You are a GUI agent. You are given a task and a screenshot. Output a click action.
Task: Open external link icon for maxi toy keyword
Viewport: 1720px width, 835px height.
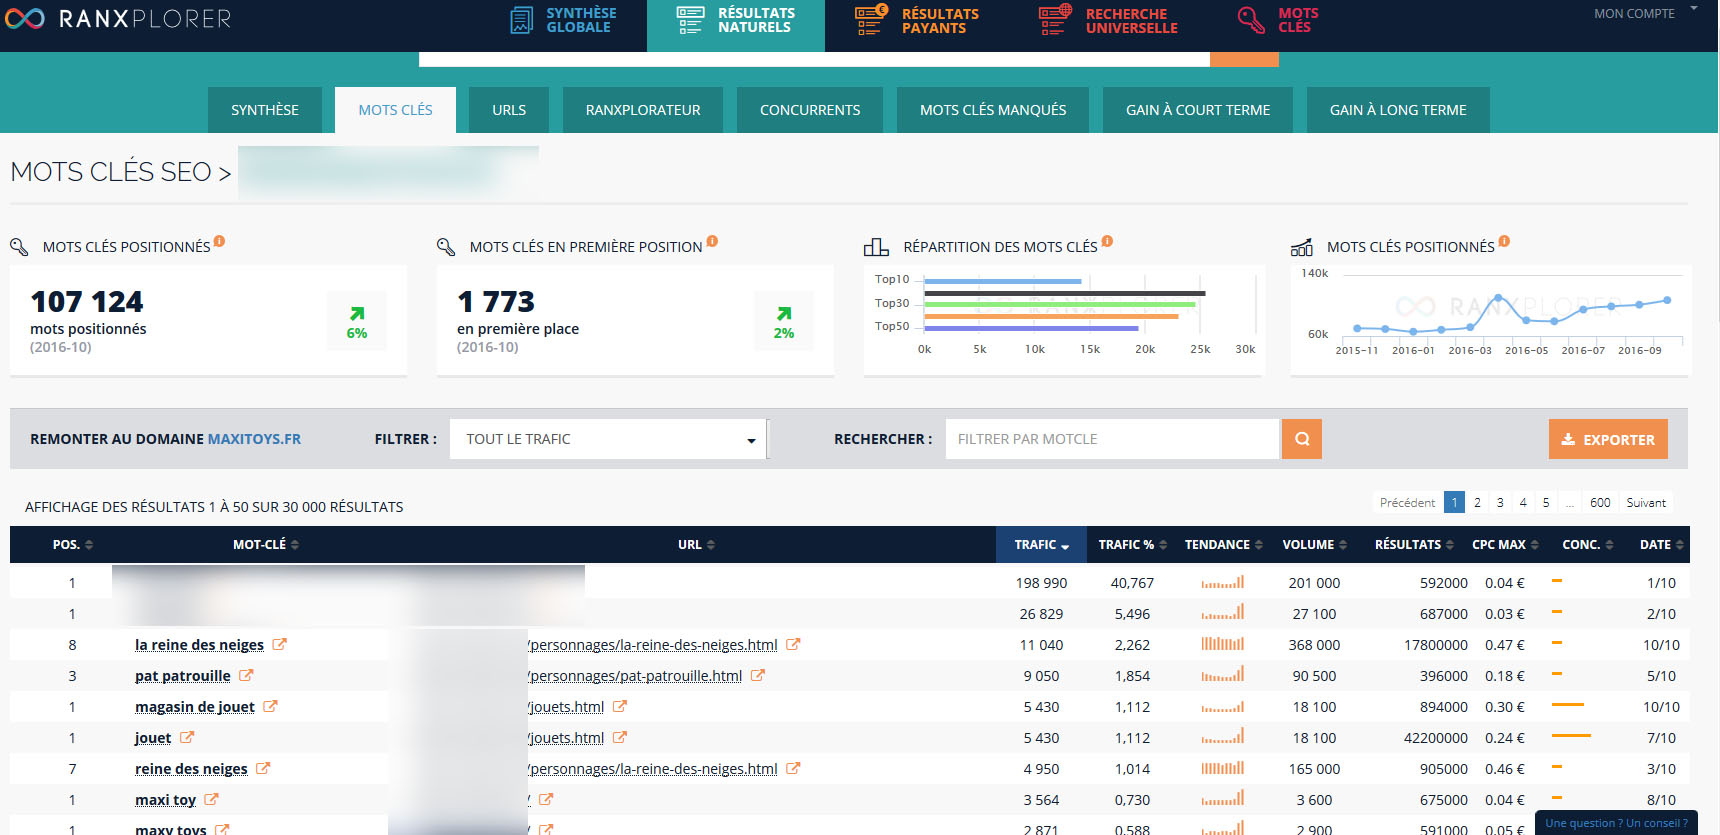point(211,799)
